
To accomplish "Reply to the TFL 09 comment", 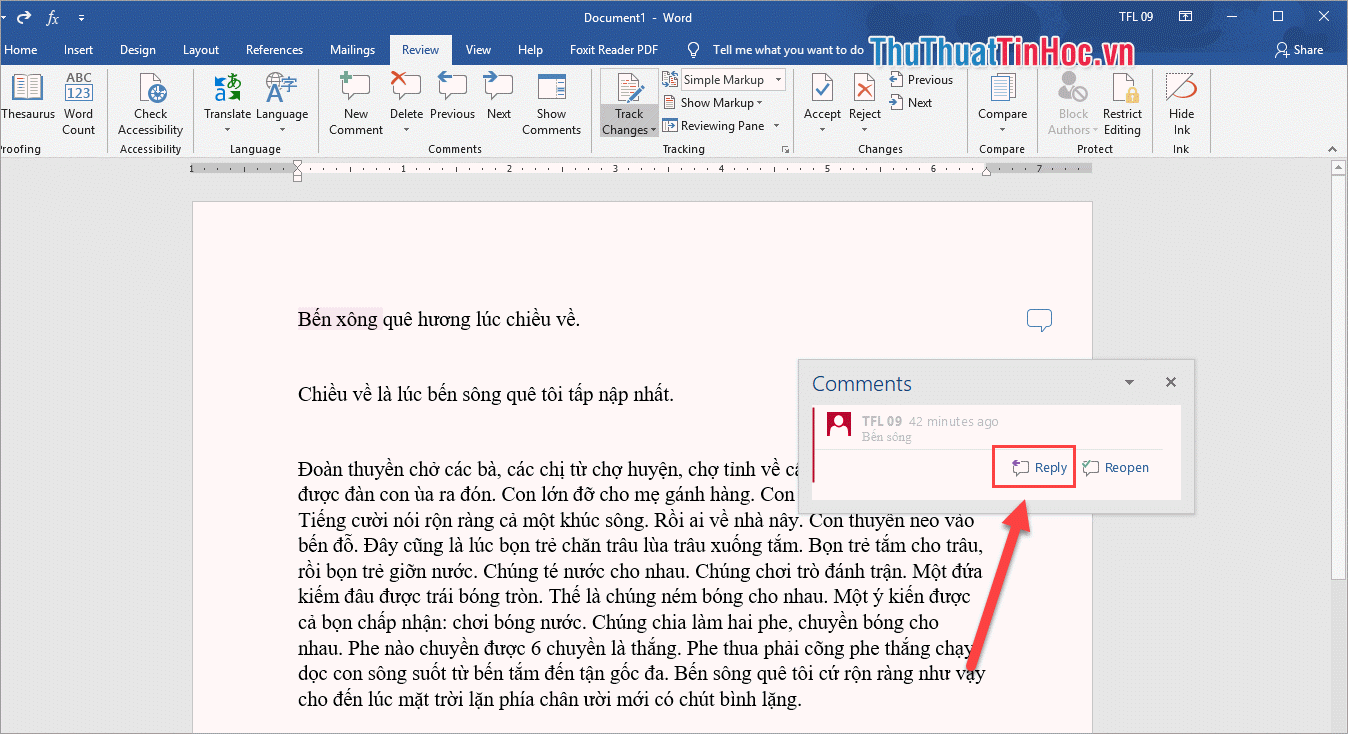I will coord(1040,467).
